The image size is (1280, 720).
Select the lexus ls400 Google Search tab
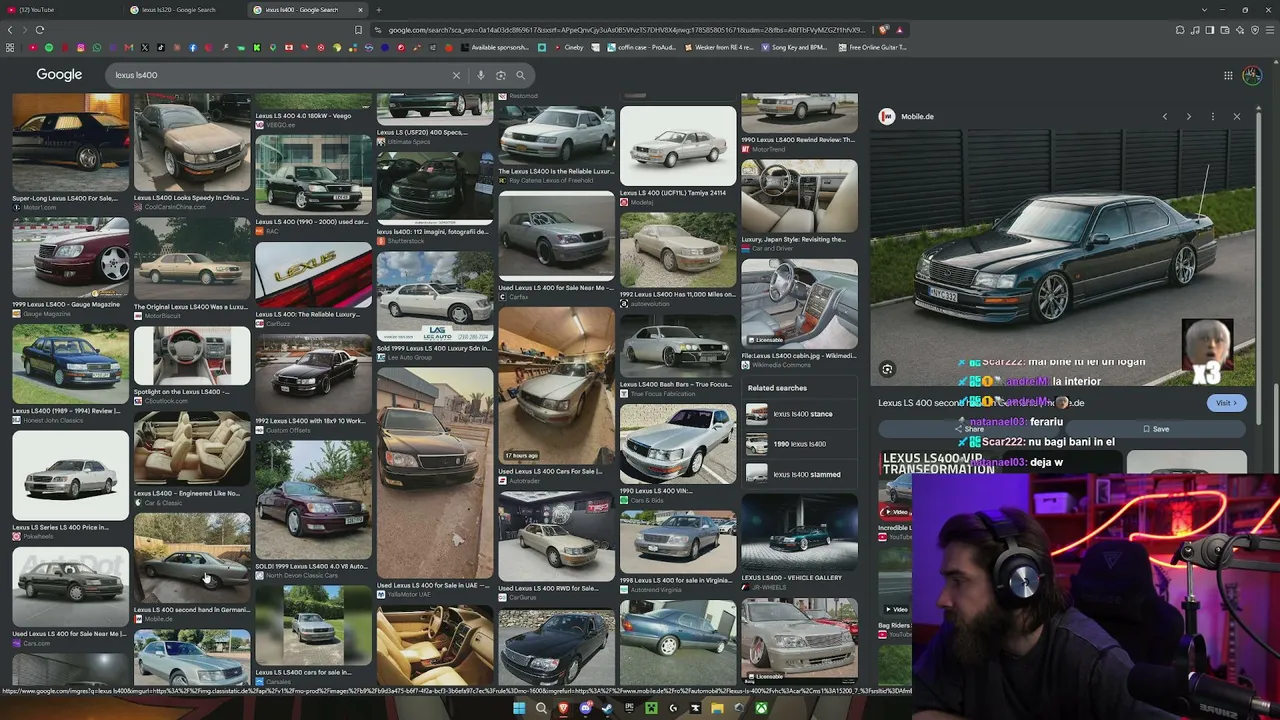[x=309, y=10]
